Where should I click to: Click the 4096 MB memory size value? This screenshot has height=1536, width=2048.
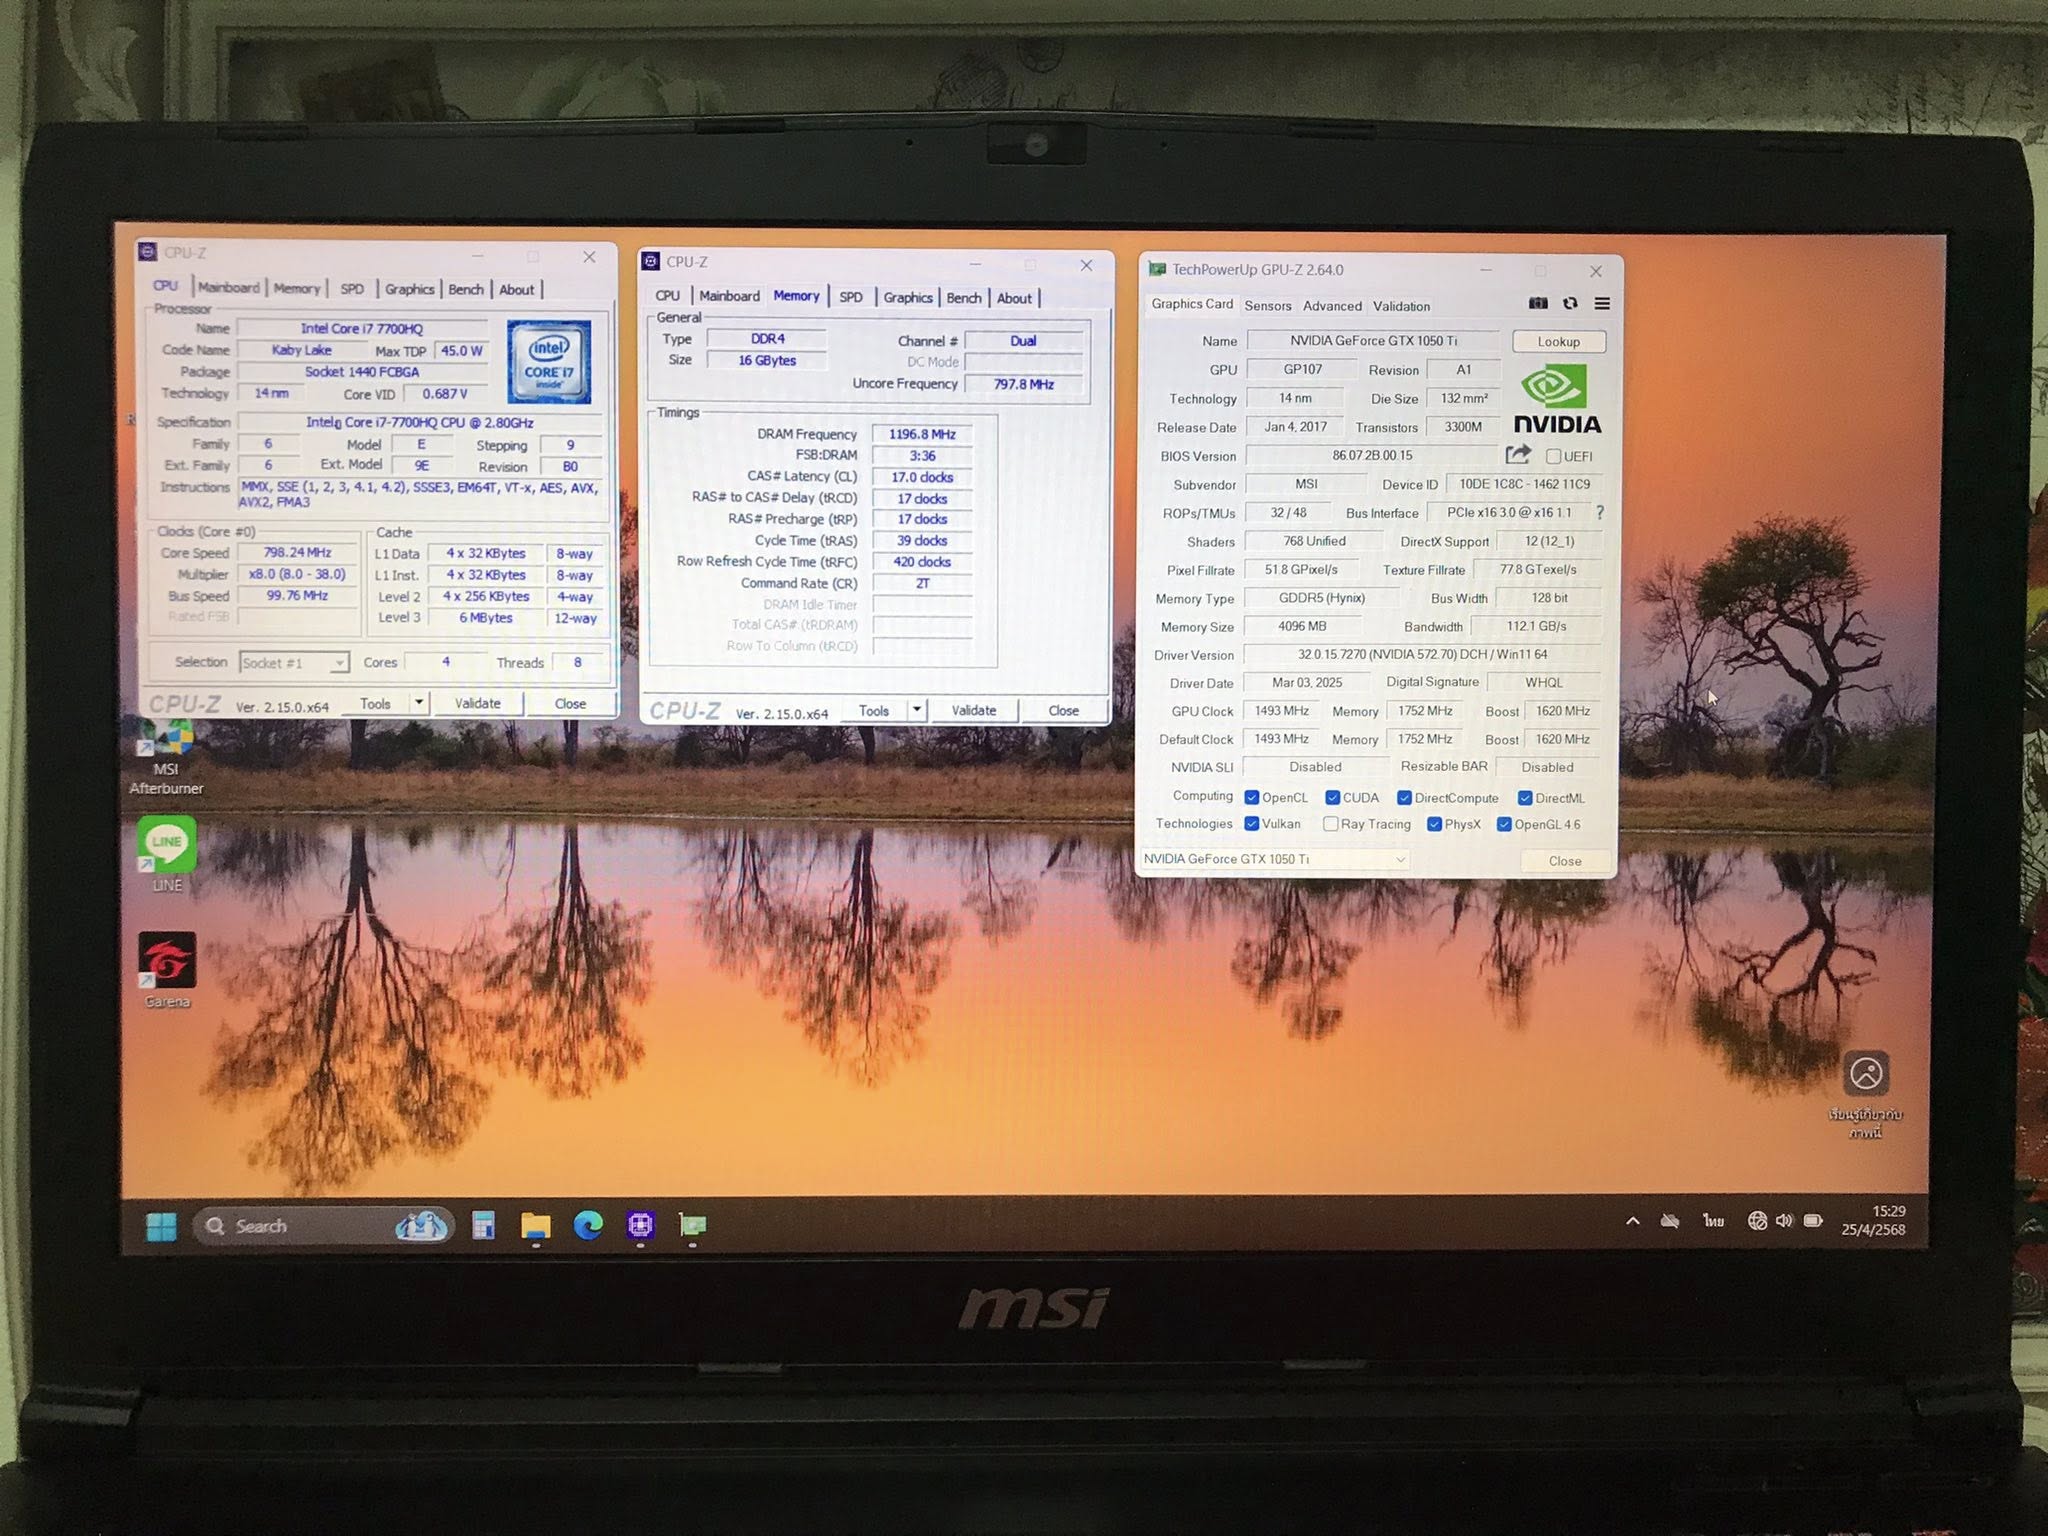(1302, 626)
